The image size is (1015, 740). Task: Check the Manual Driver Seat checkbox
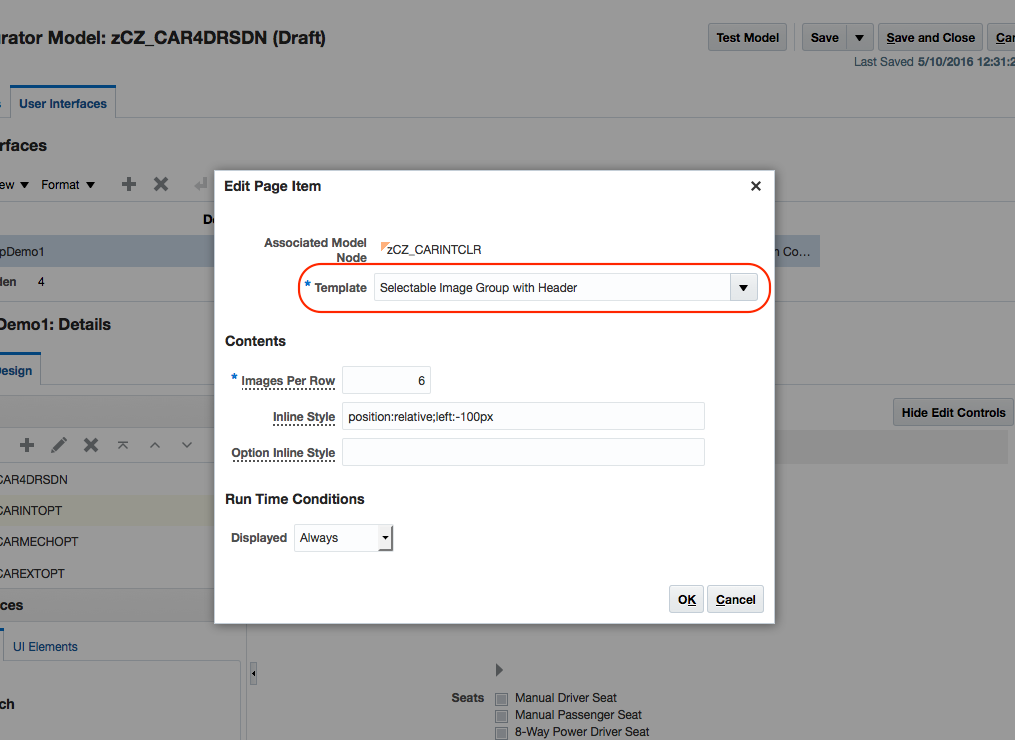click(x=502, y=698)
